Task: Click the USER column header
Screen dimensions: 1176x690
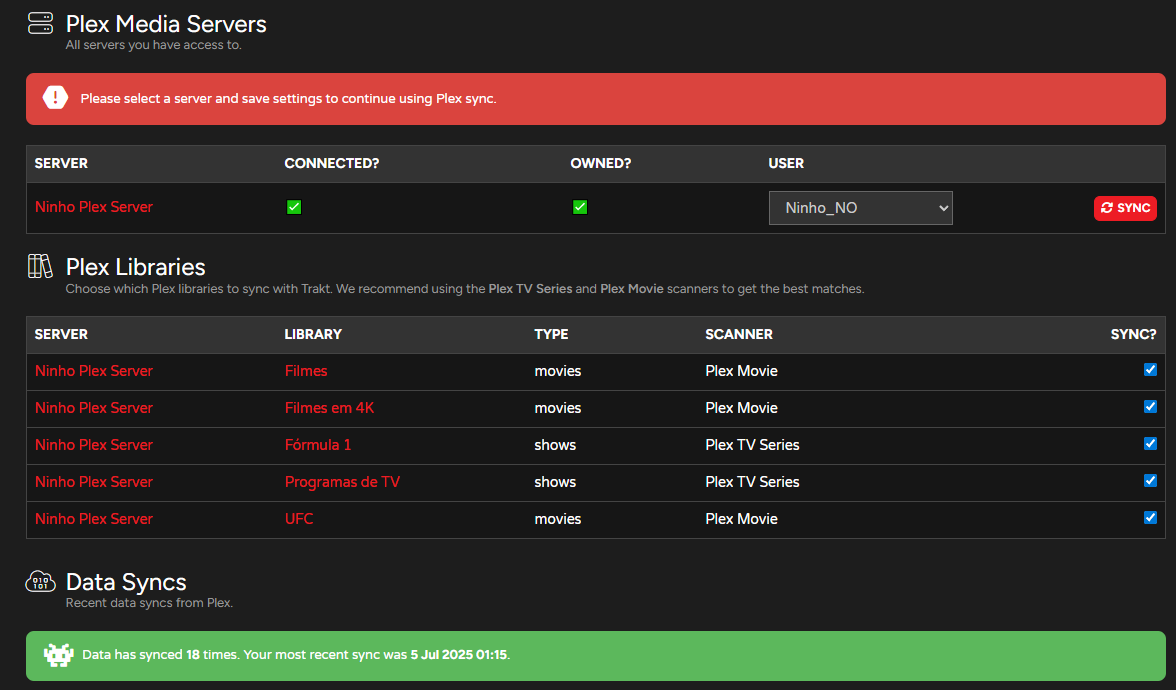Action: [x=786, y=164]
